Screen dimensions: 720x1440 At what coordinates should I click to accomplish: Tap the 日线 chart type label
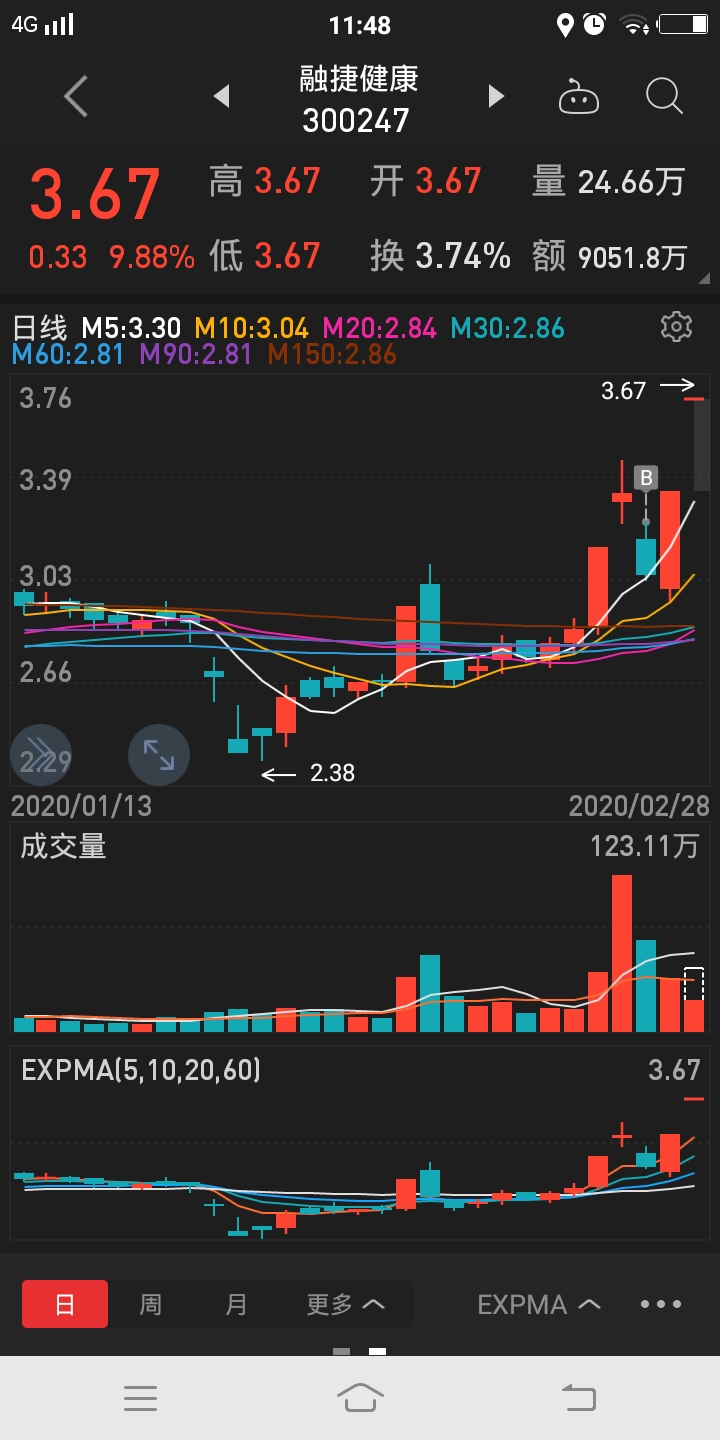coord(39,328)
